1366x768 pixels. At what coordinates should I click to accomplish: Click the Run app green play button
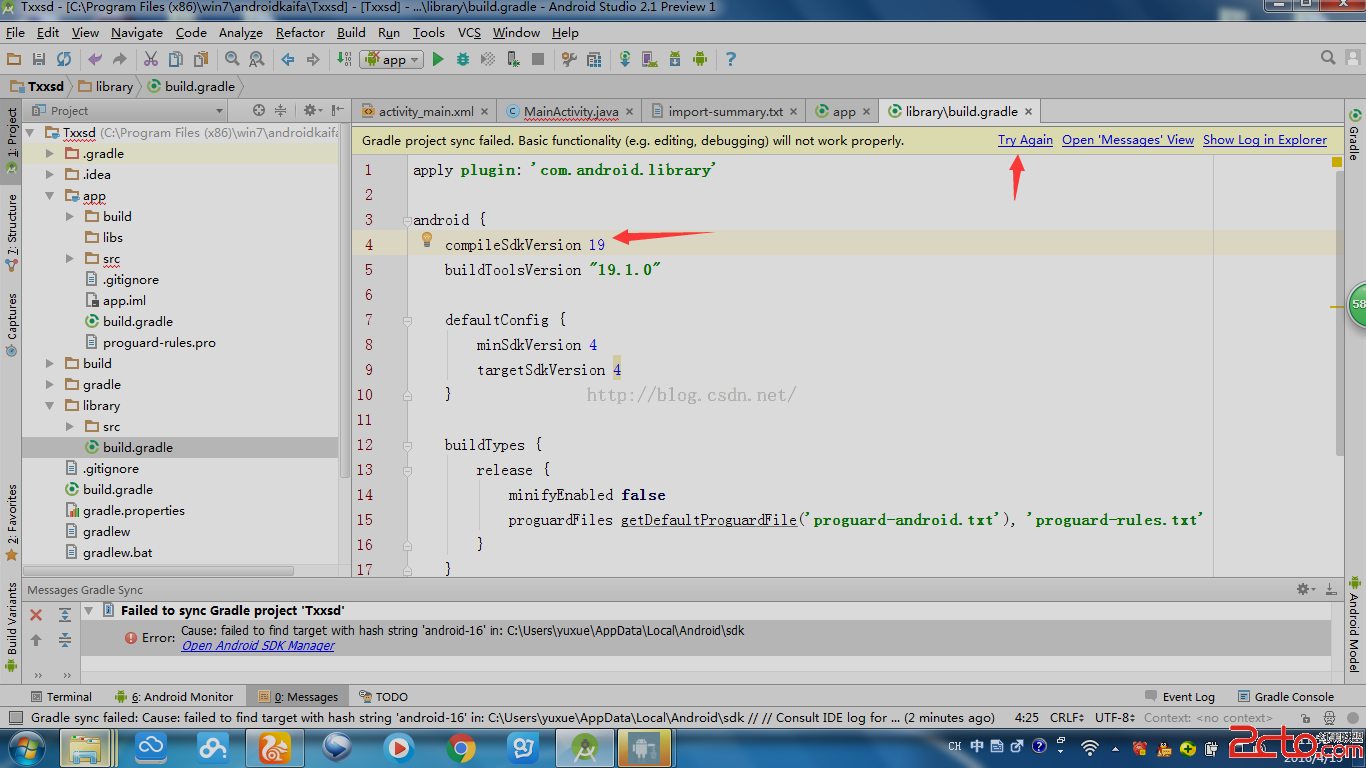pyautogui.click(x=437, y=60)
